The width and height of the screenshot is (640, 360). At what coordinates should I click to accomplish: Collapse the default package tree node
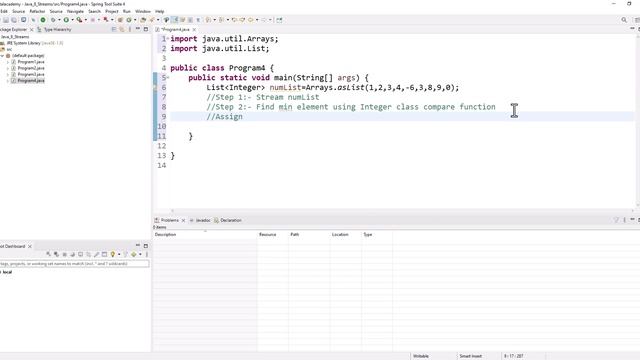point(2,56)
